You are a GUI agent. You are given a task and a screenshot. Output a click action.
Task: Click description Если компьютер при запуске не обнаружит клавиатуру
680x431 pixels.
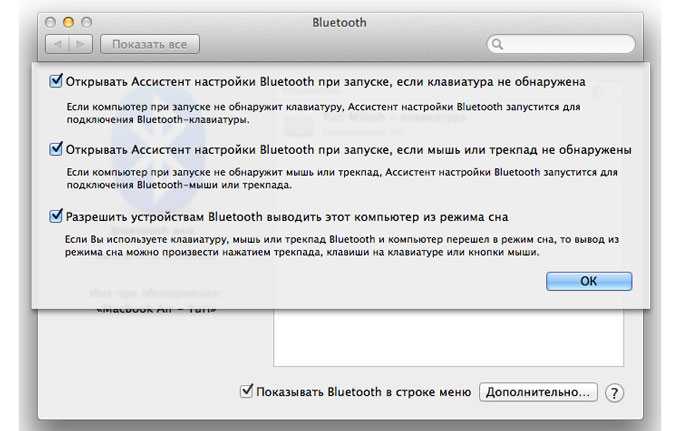click(x=323, y=113)
